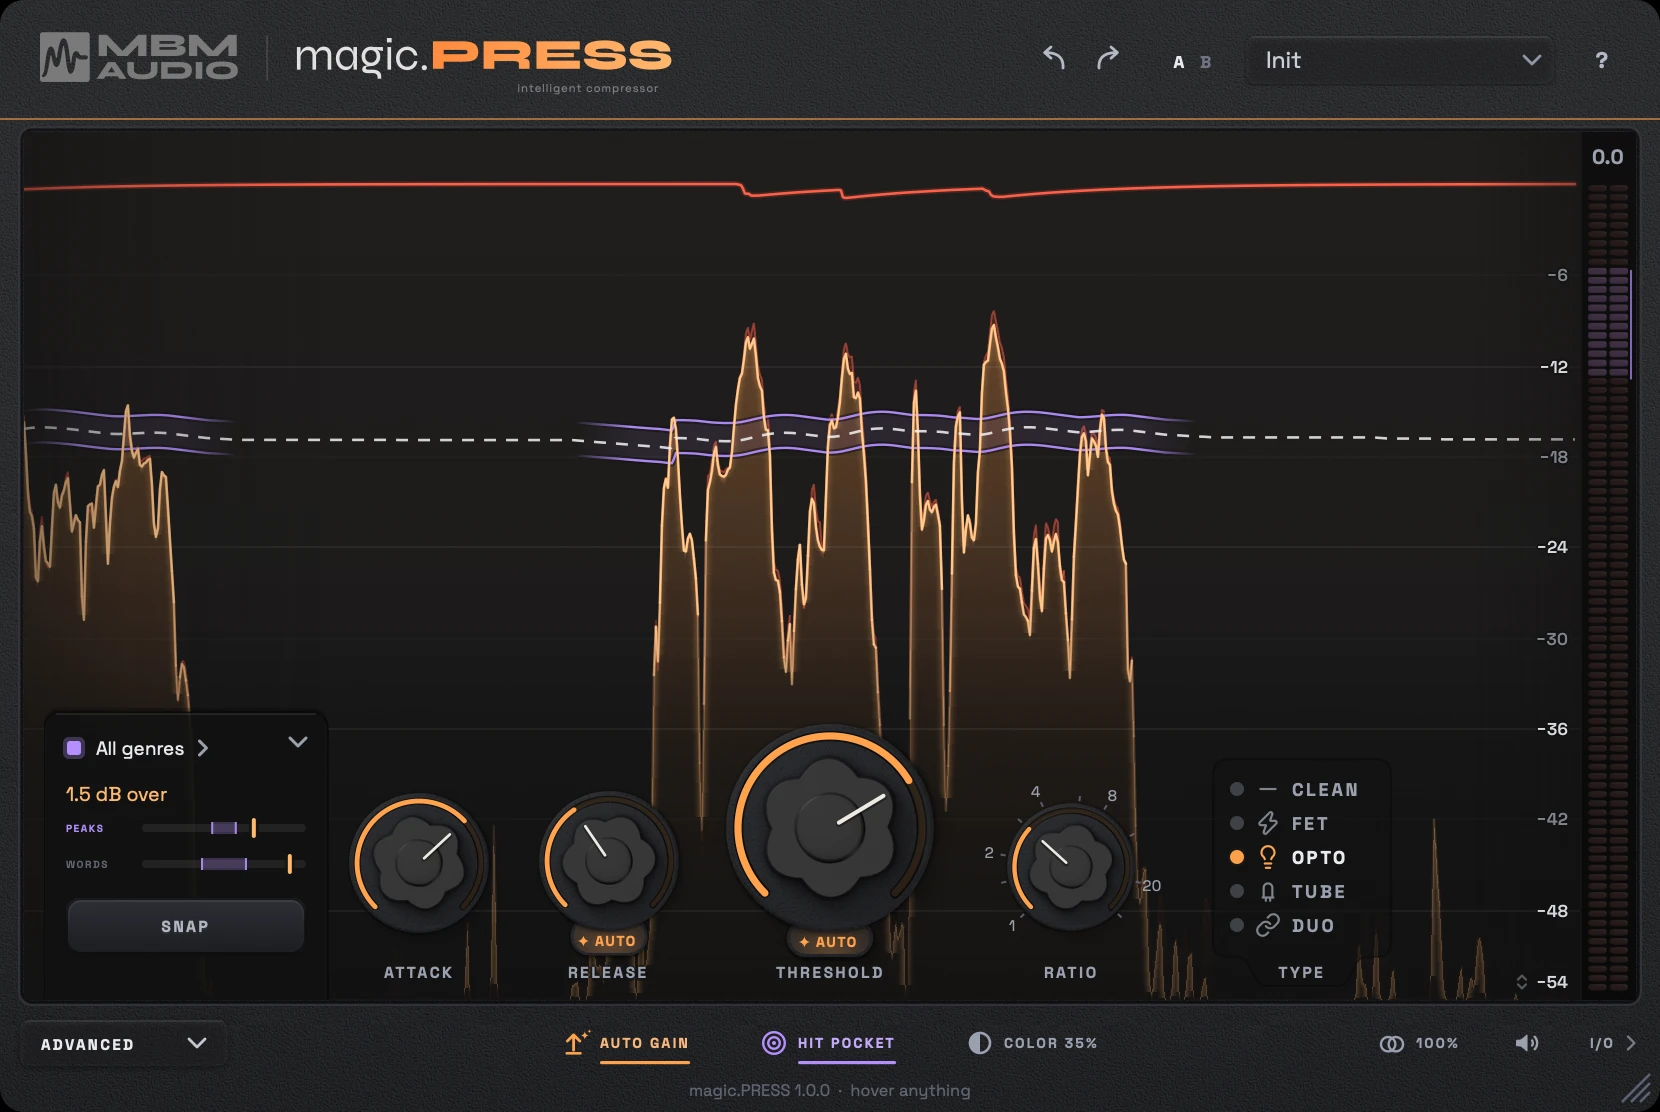Click the redo arrow icon
The height and width of the screenshot is (1112, 1660).
point(1107,58)
